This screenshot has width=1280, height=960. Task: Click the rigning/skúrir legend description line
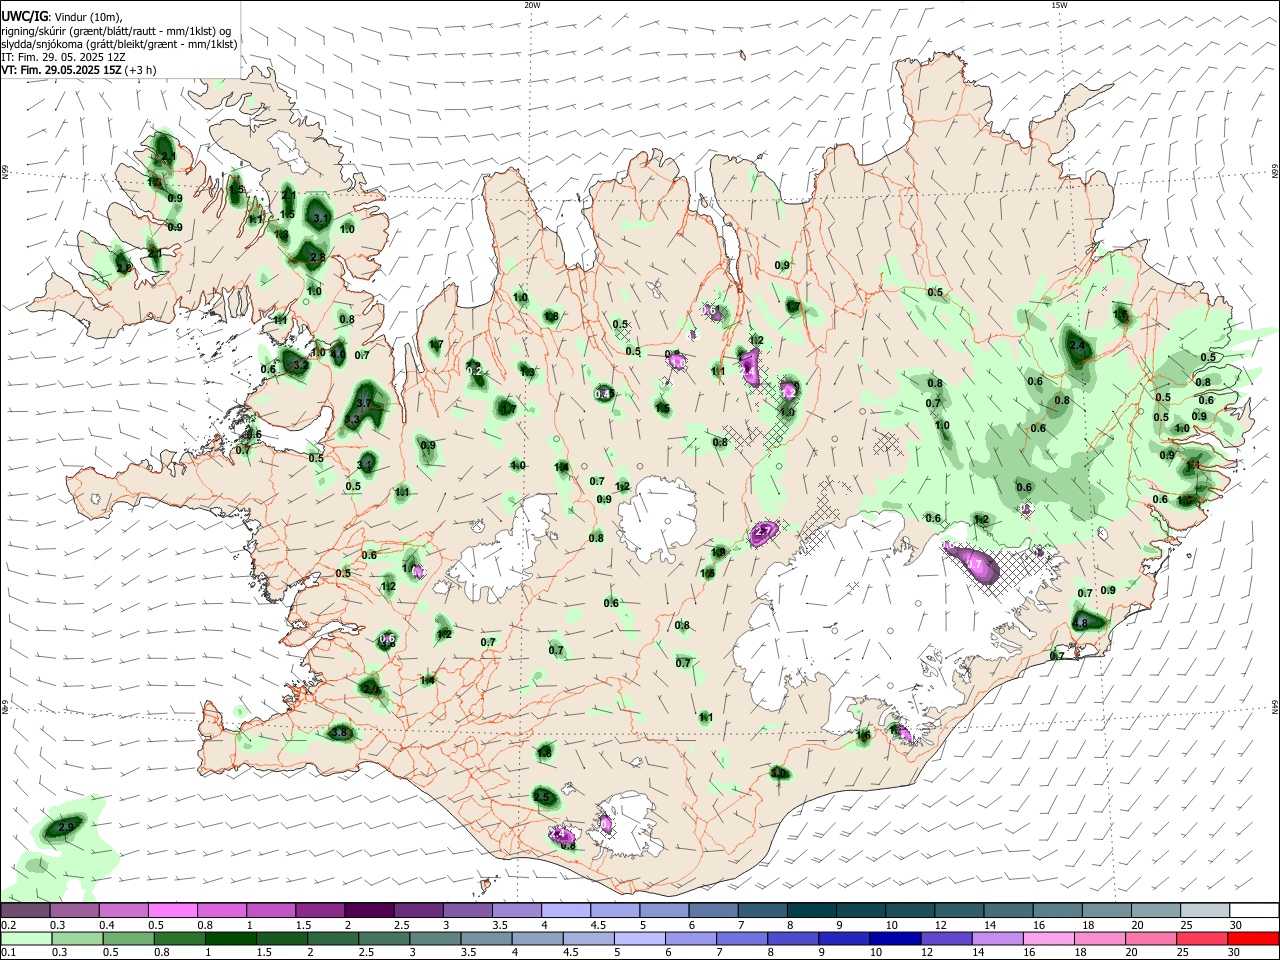116,30
